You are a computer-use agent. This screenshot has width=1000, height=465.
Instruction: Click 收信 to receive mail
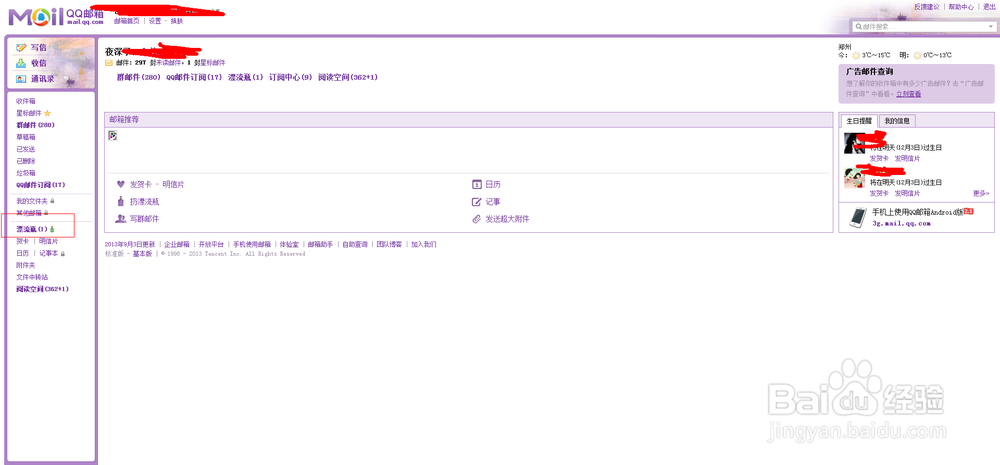click(x=38, y=63)
